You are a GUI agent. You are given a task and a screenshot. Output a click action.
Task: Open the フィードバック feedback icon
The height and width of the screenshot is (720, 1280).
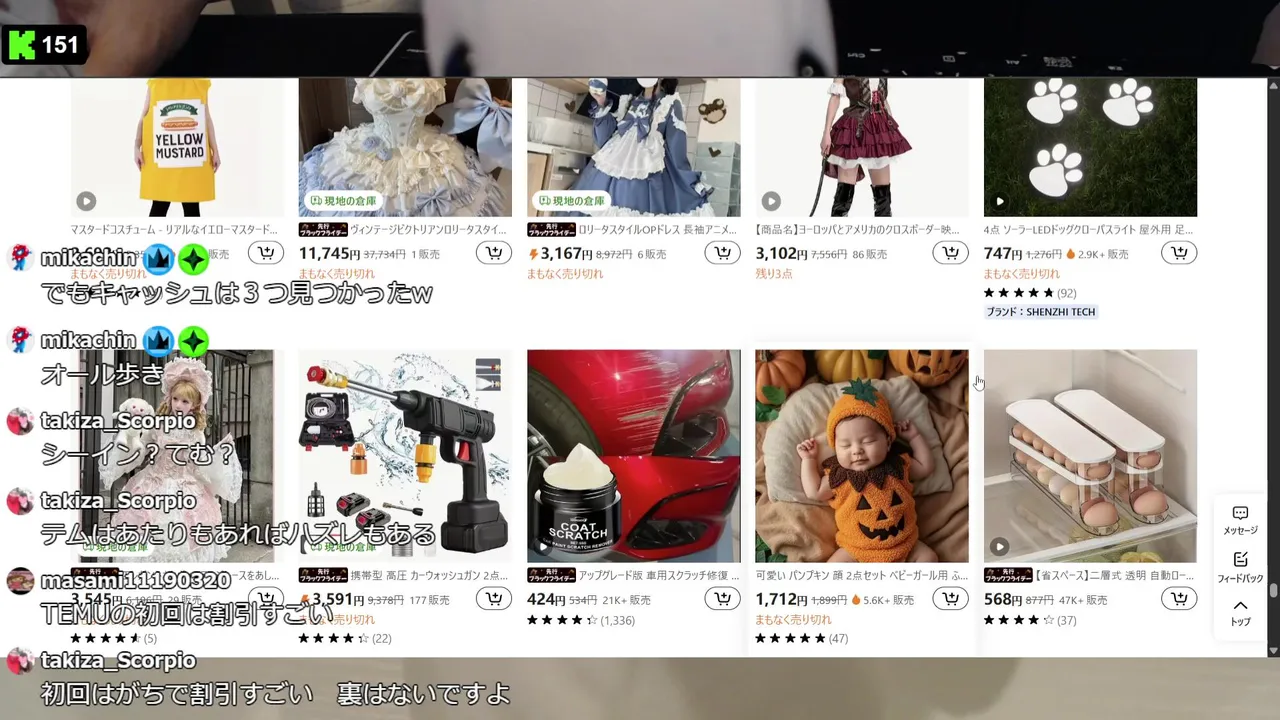pos(1240,567)
